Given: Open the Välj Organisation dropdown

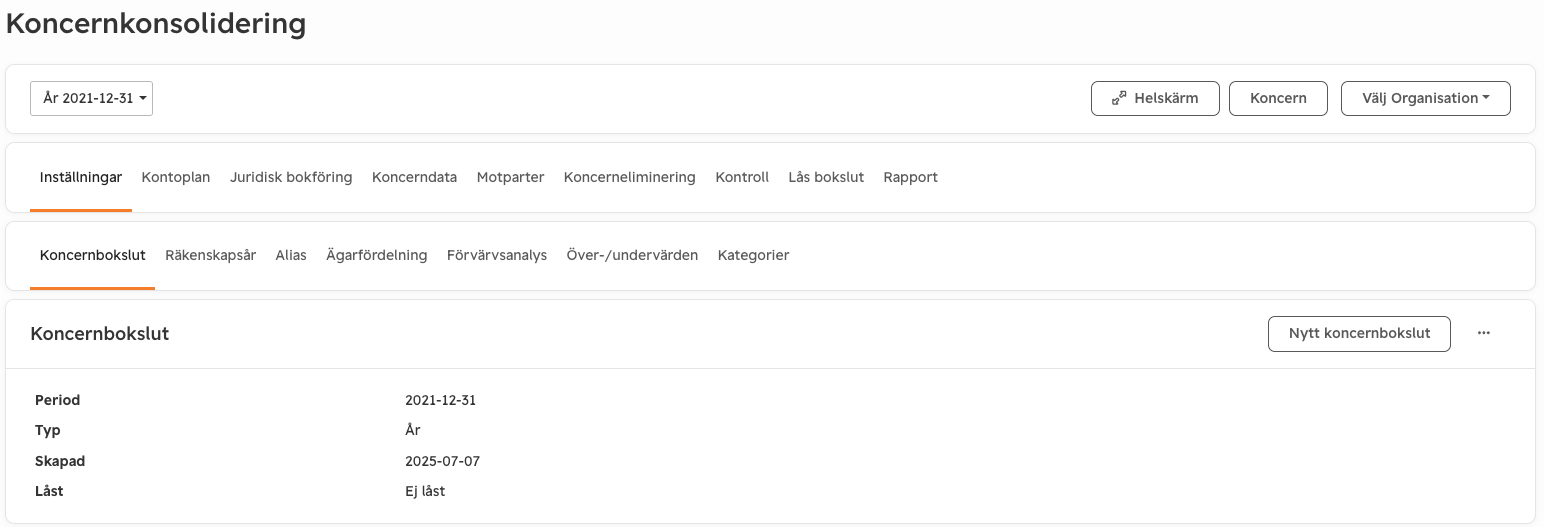Looking at the screenshot, I should tap(1425, 98).
